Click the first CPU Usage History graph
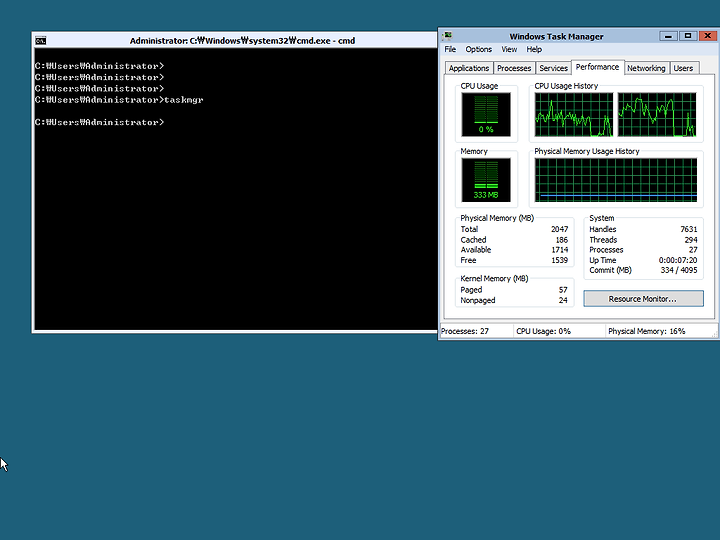 (x=574, y=114)
